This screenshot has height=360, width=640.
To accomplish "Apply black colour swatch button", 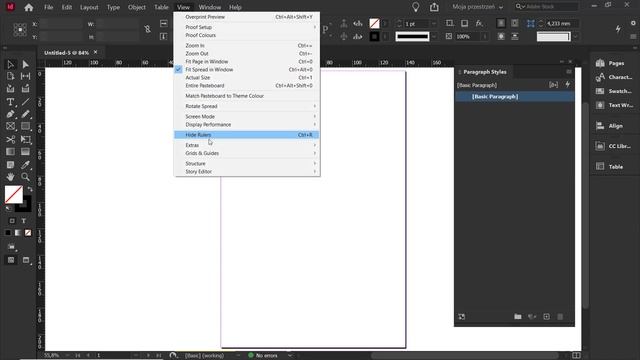I will 8,233.
